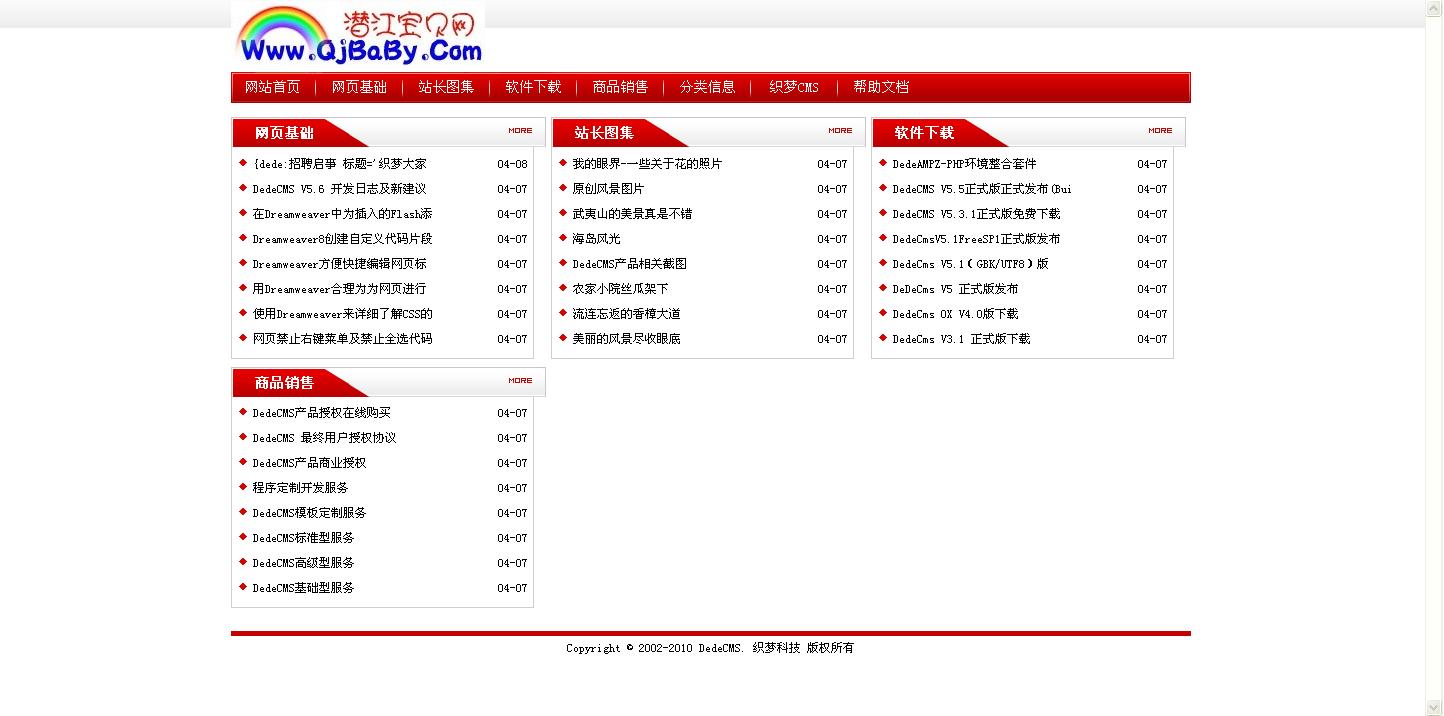This screenshot has width=1444, height=716.
Task: Click the 网页基础 panel title
Action: tap(284, 133)
